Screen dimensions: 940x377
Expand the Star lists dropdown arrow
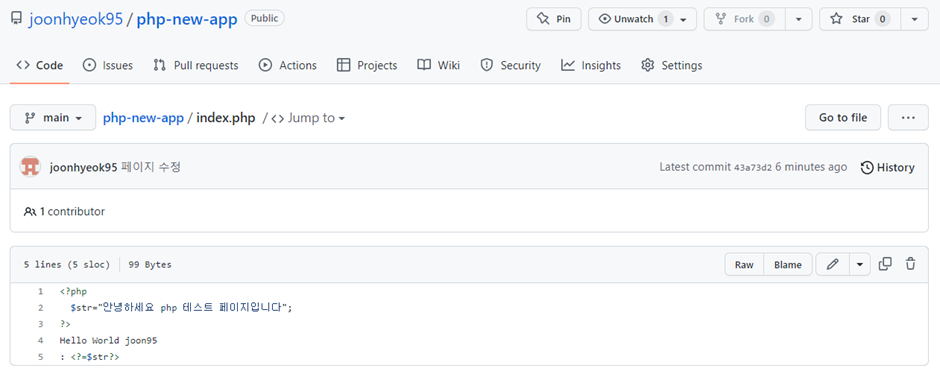[914, 19]
